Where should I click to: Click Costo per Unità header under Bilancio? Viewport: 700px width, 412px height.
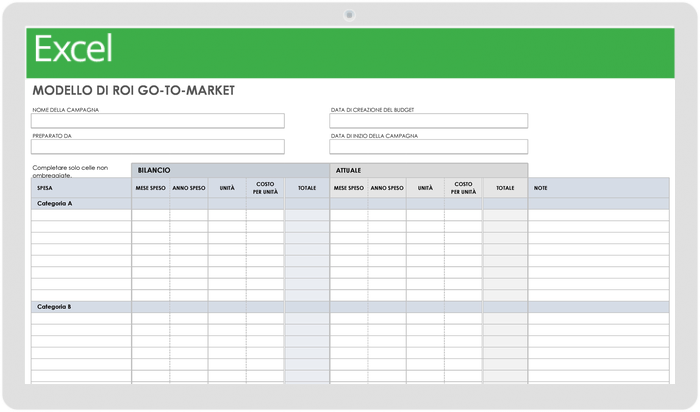tap(265, 188)
